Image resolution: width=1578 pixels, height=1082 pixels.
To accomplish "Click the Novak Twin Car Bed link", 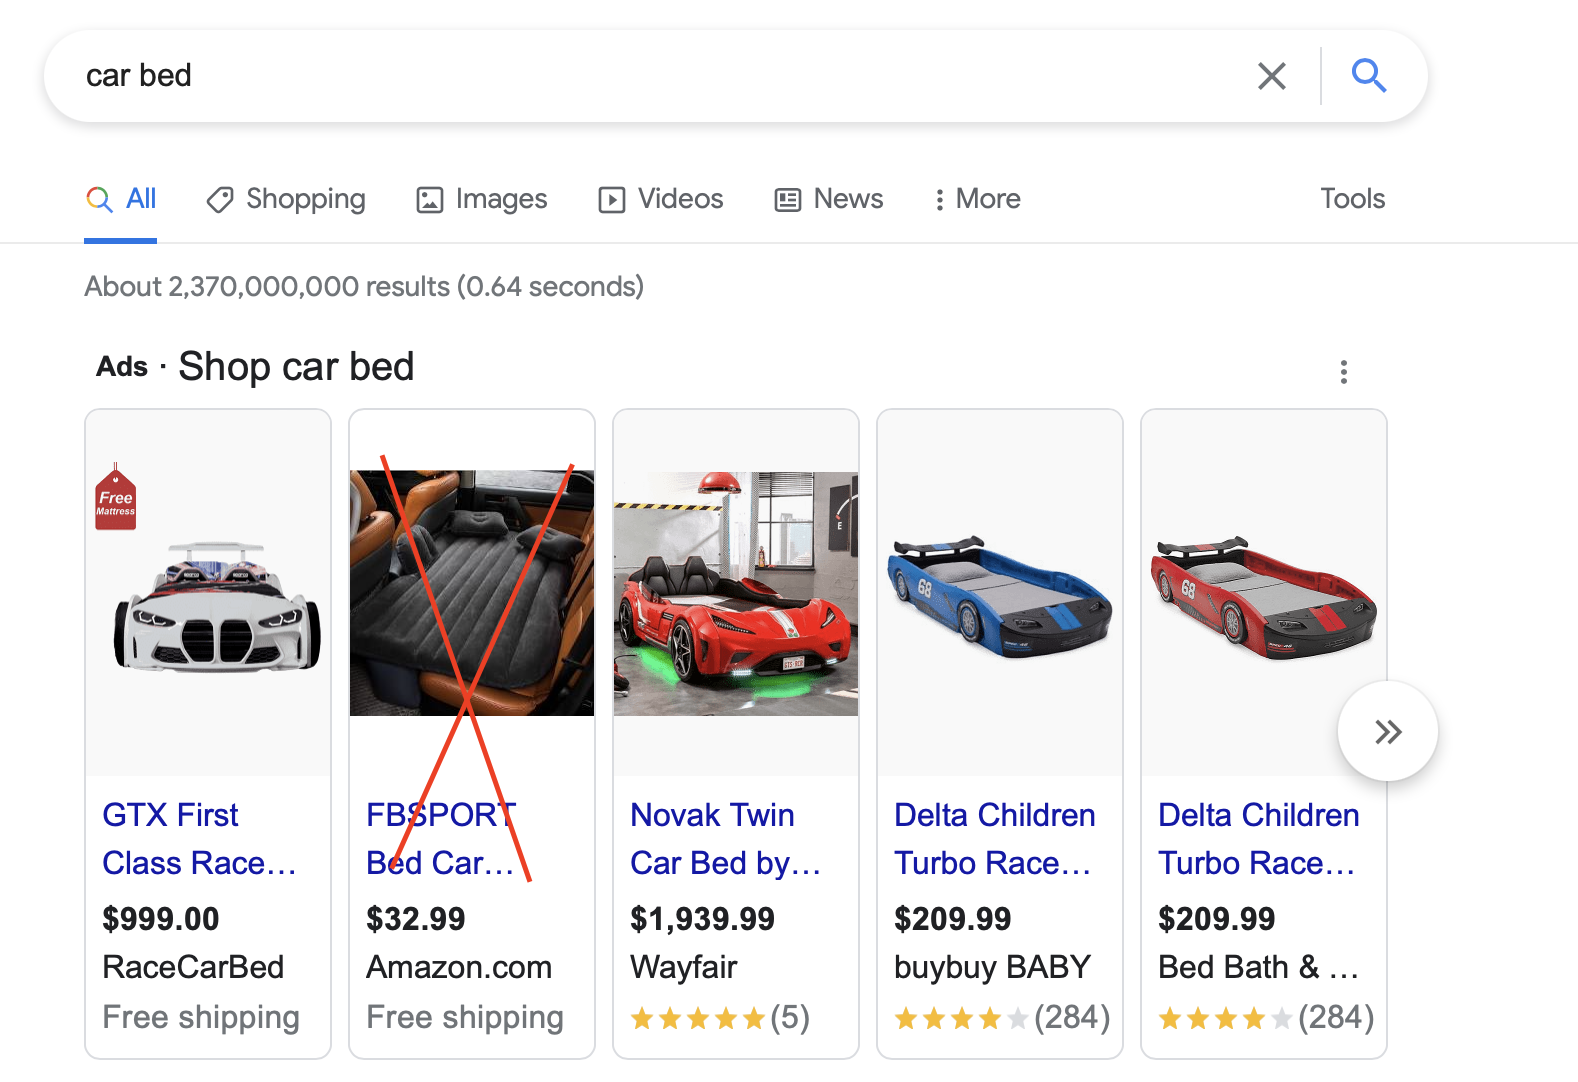I will point(724,838).
